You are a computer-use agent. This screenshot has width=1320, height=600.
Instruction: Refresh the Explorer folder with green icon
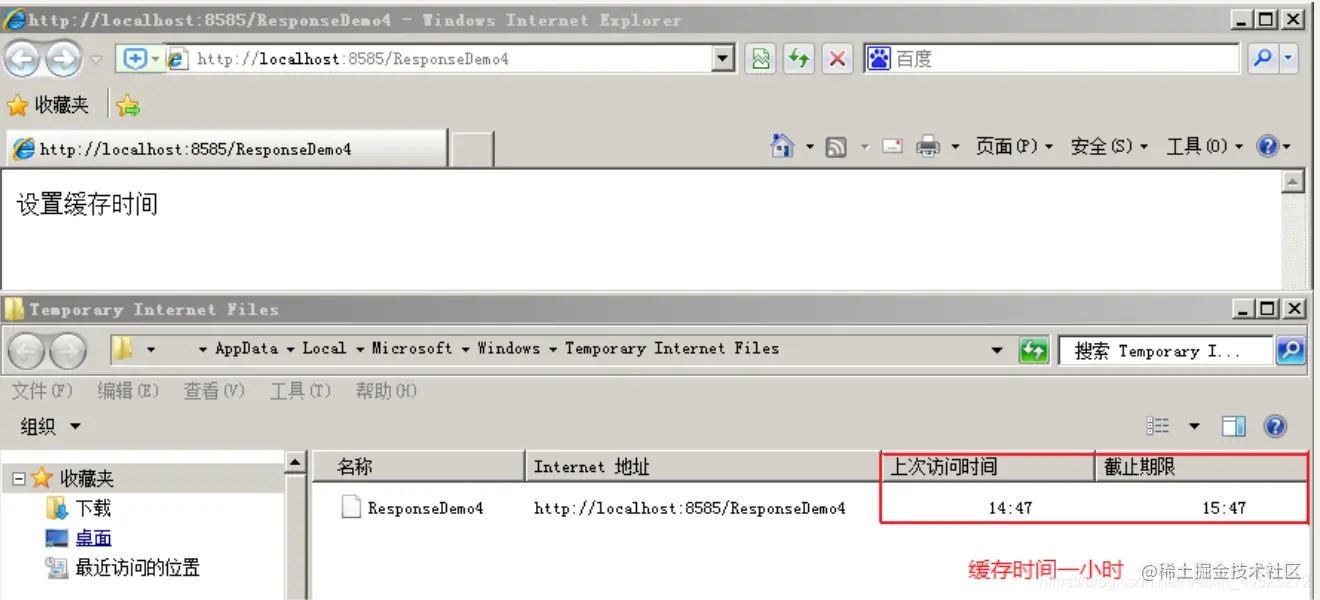[x=1033, y=351]
